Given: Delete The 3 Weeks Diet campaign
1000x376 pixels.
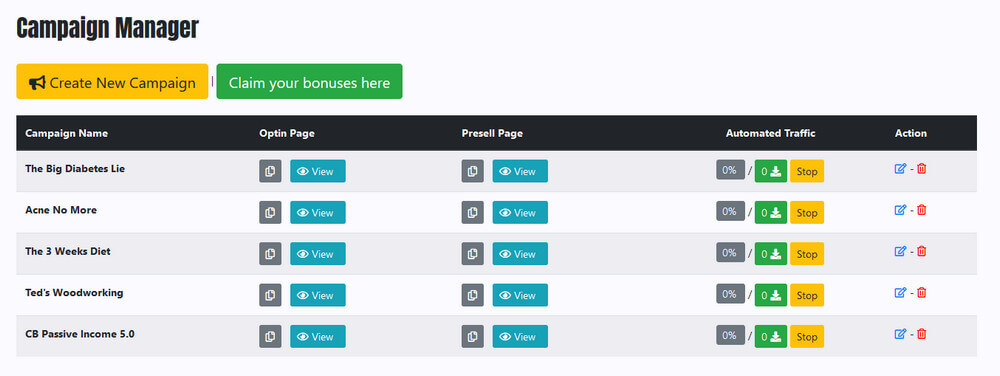Looking at the screenshot, I should click(922, 251).
